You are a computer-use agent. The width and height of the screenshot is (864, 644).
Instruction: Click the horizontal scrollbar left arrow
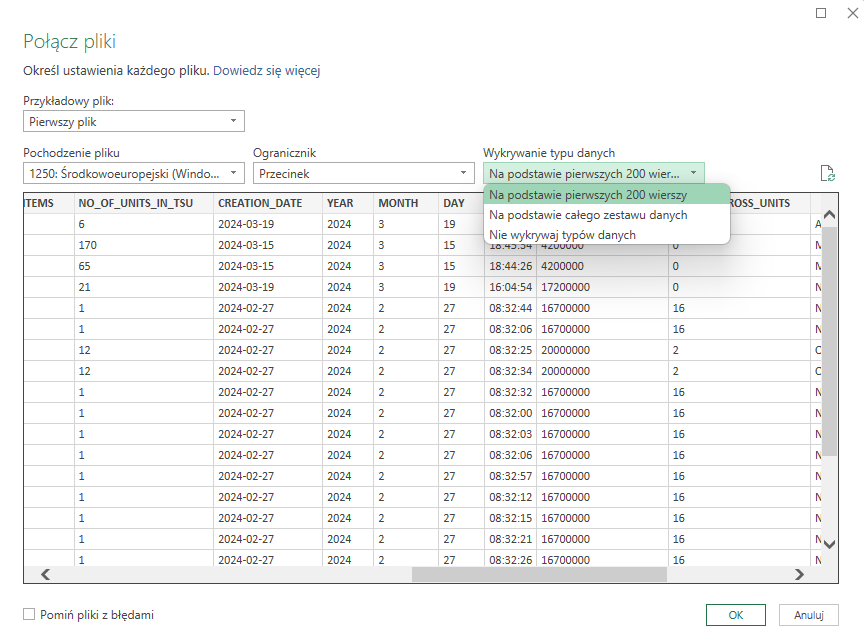(45, 574)
